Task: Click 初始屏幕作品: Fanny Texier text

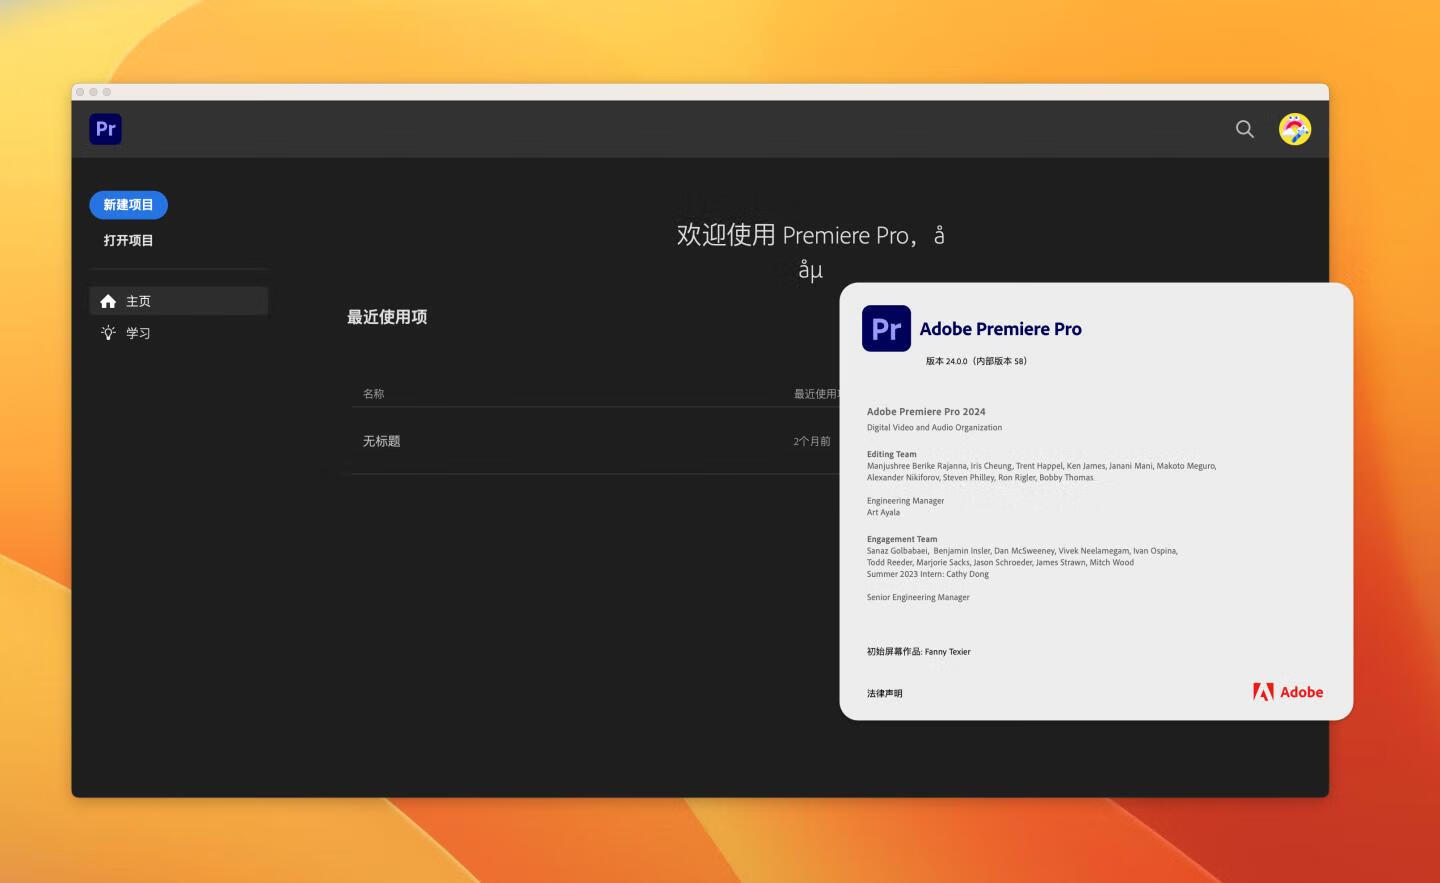Action: pyautogui.click(x=918, y=651)
